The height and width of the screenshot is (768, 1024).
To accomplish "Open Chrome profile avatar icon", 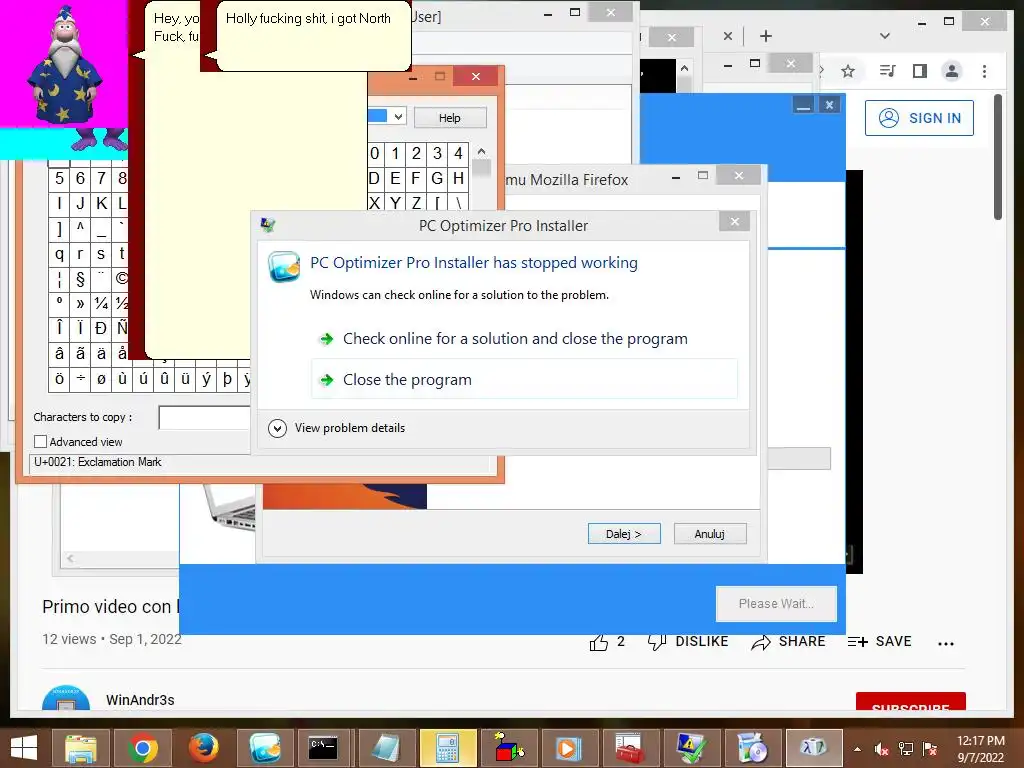I will click(x=952, y=71).
